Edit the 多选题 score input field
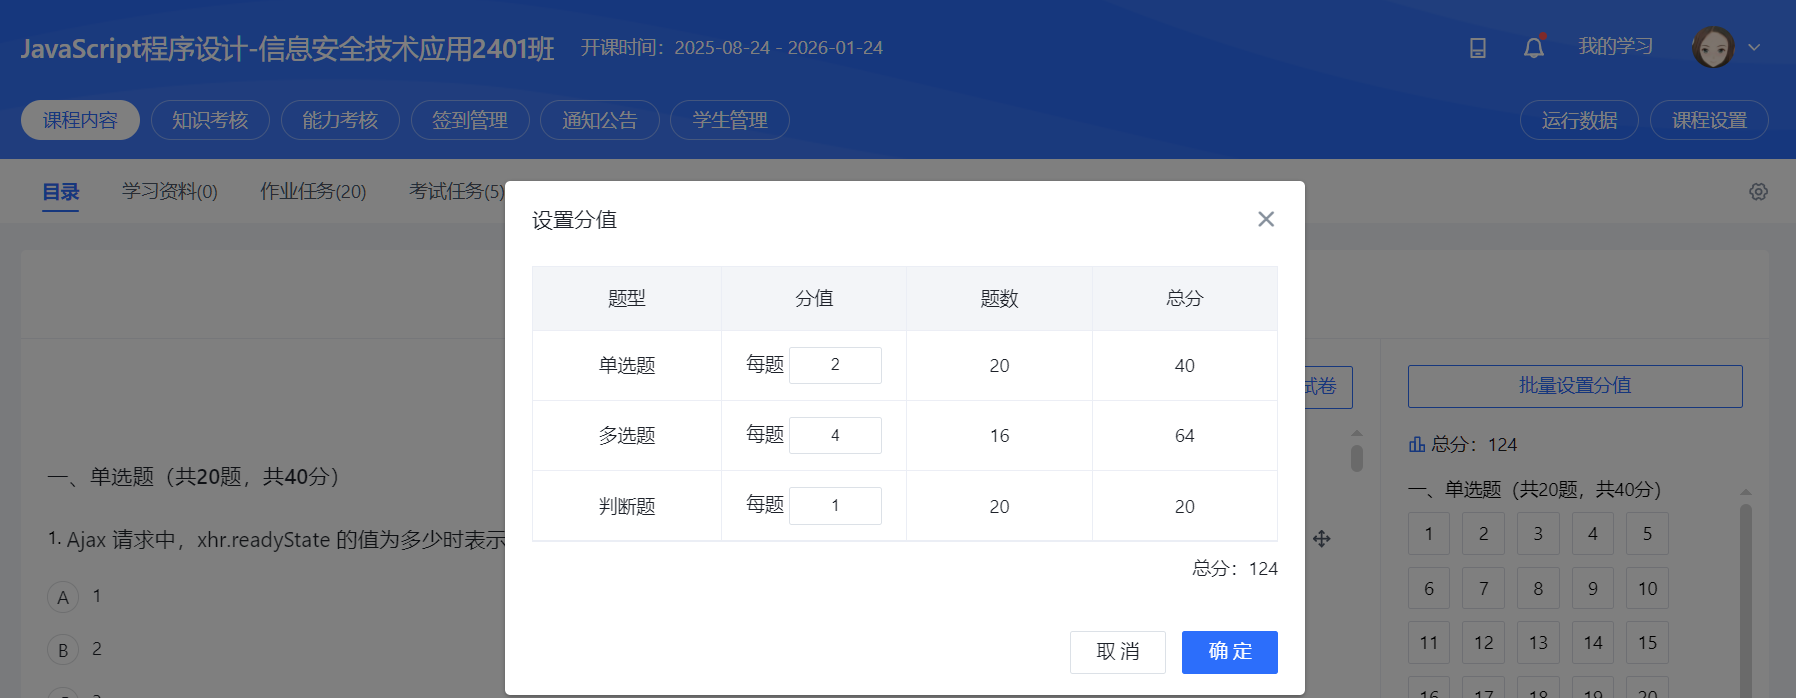Screen dimensions: 1796x698 coord(835,435)
